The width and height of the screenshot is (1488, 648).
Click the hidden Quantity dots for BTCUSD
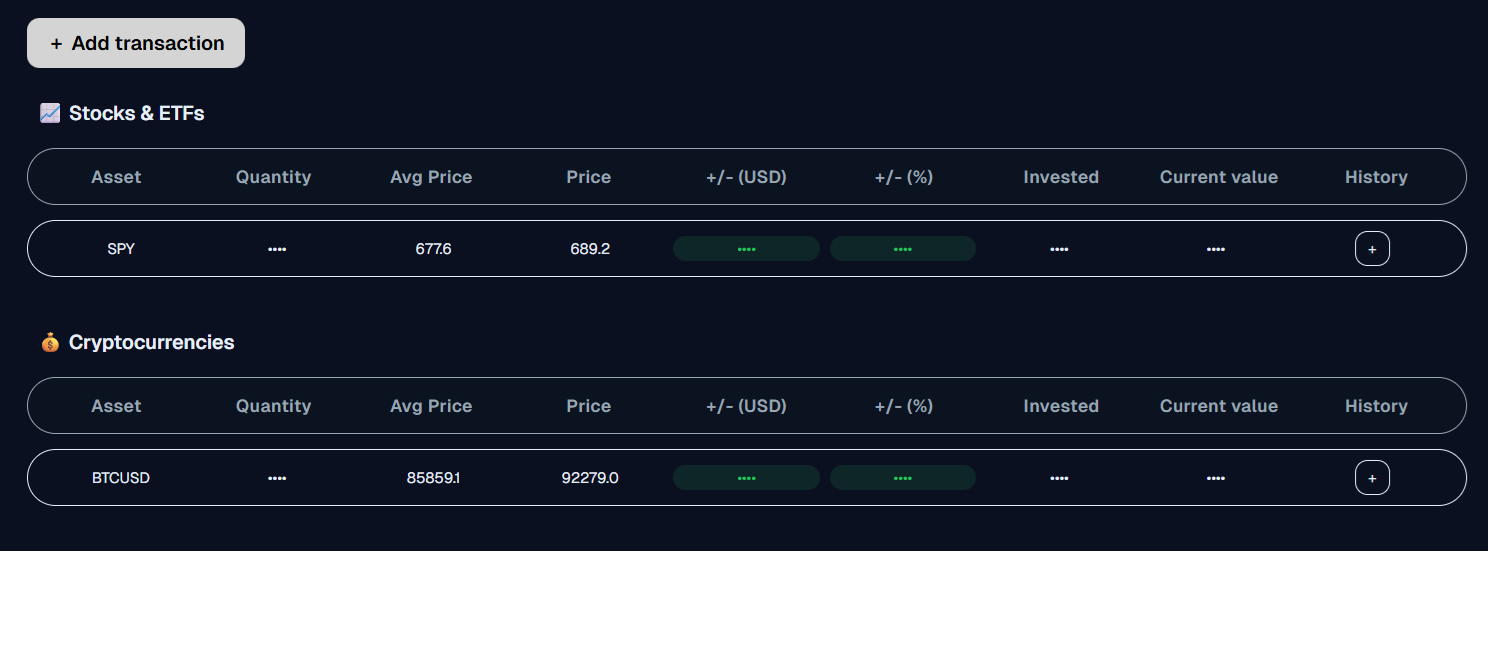277,477
